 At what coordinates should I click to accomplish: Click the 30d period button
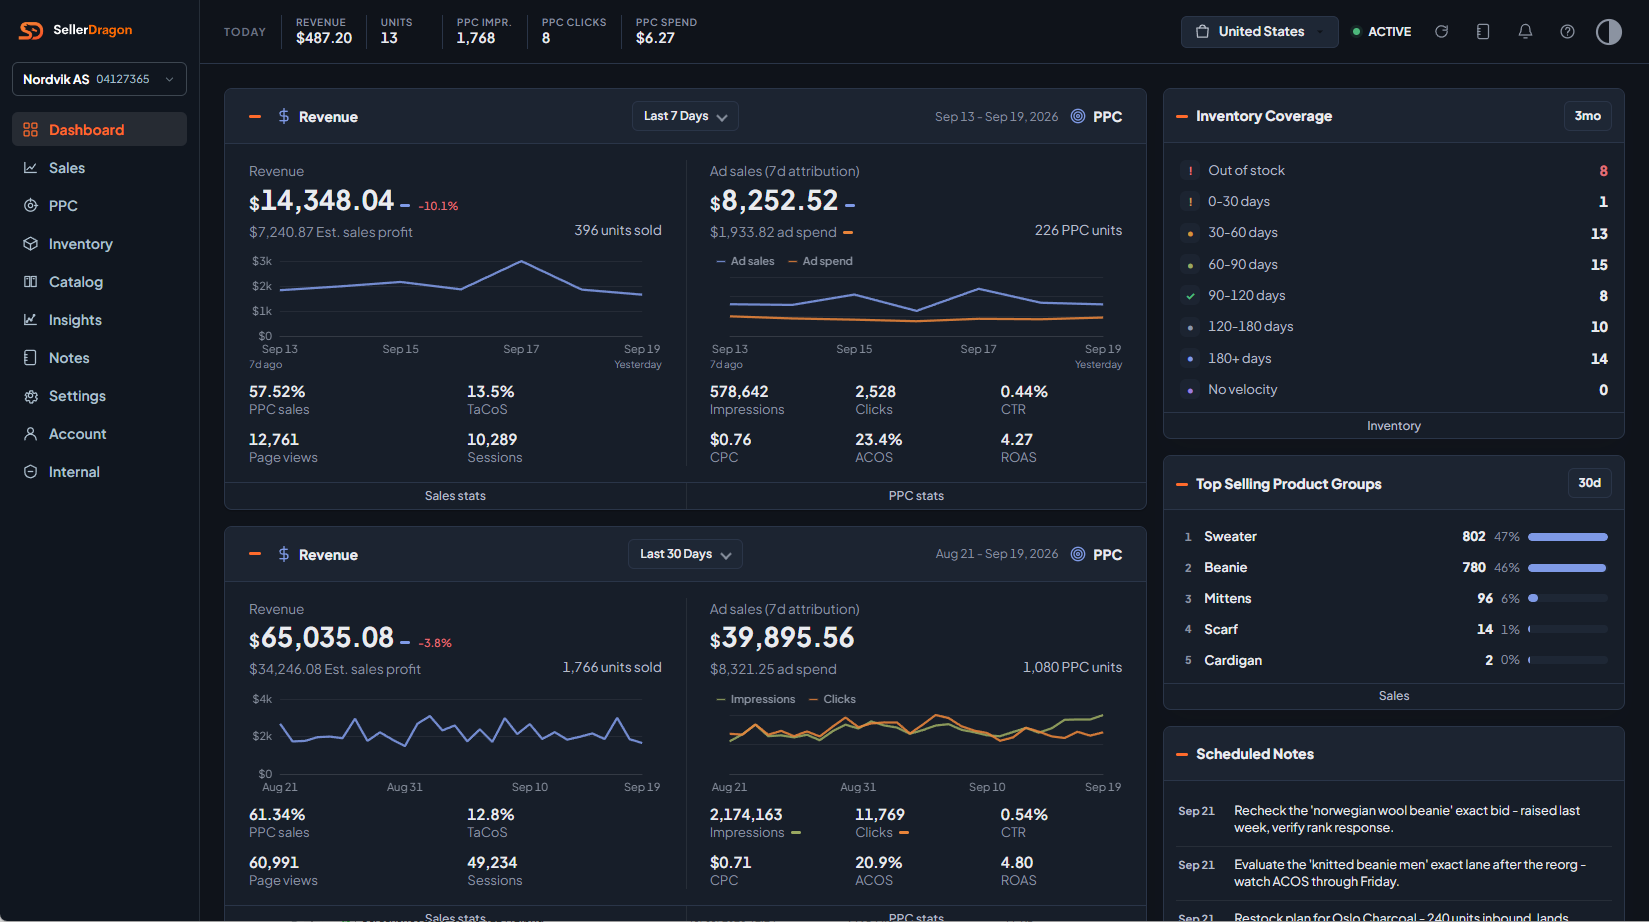[x=1589, y=483]
